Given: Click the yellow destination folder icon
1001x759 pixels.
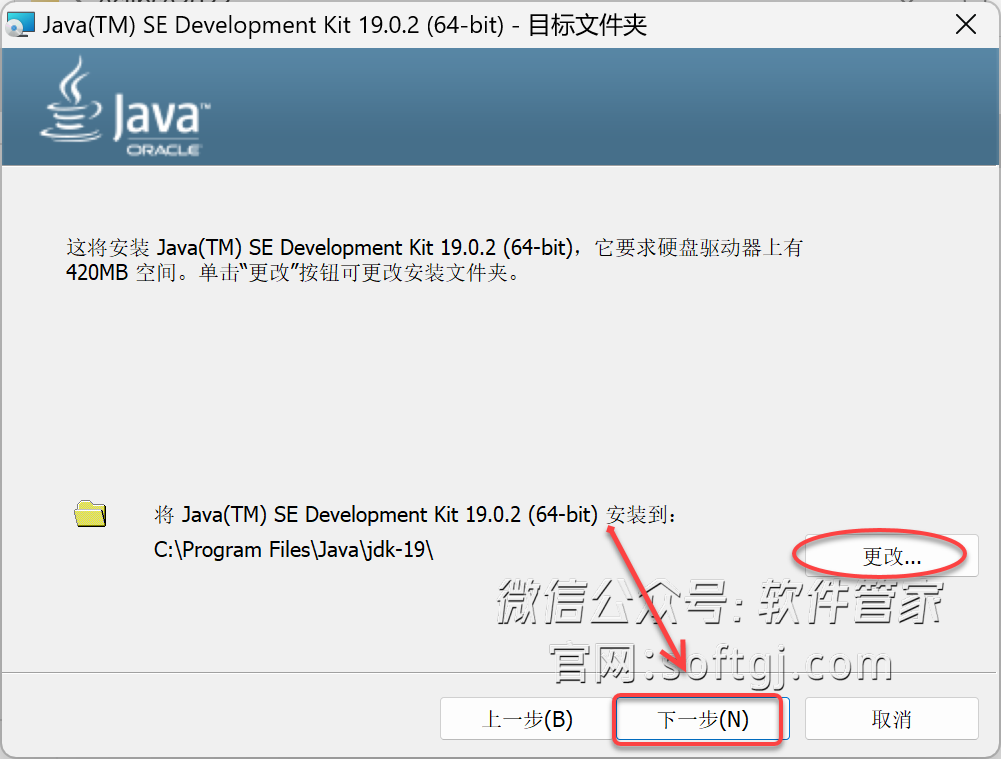Looking at the screenshot, I should (90, 513).
